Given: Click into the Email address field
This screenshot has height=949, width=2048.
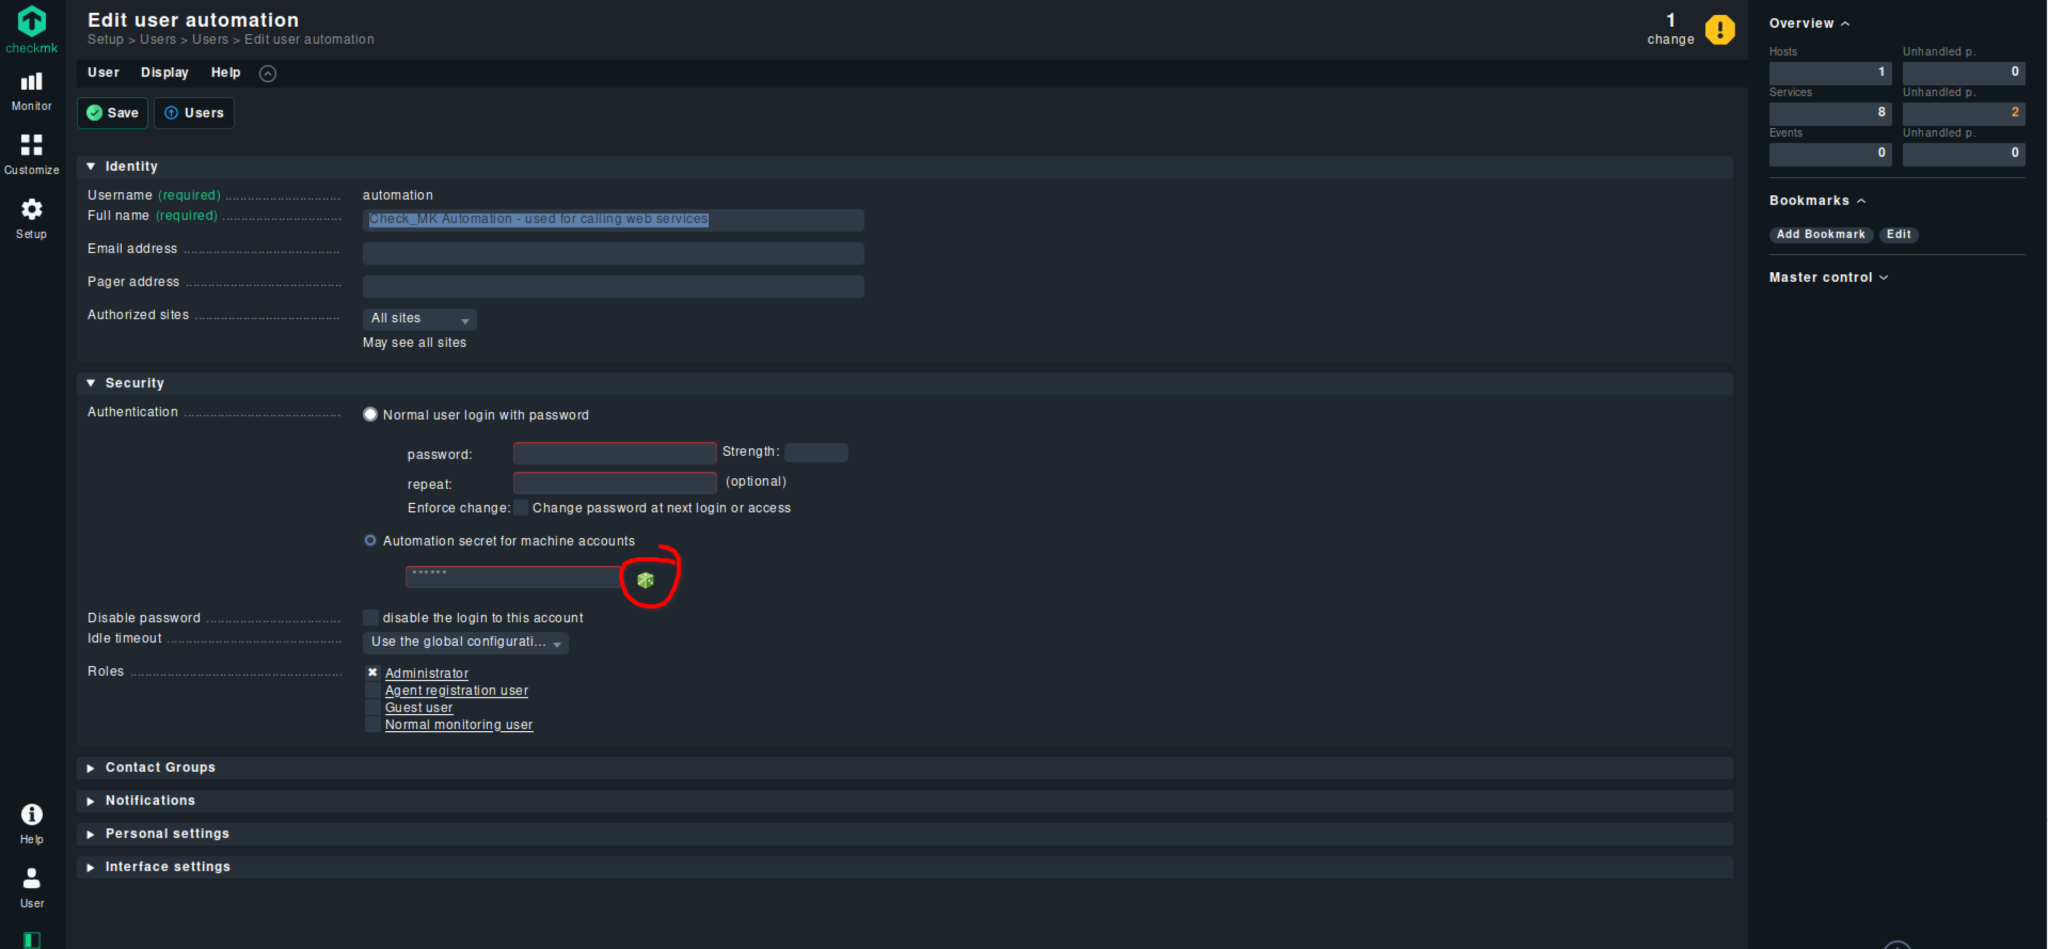Looking at the screenshot, I should point(613,253).
